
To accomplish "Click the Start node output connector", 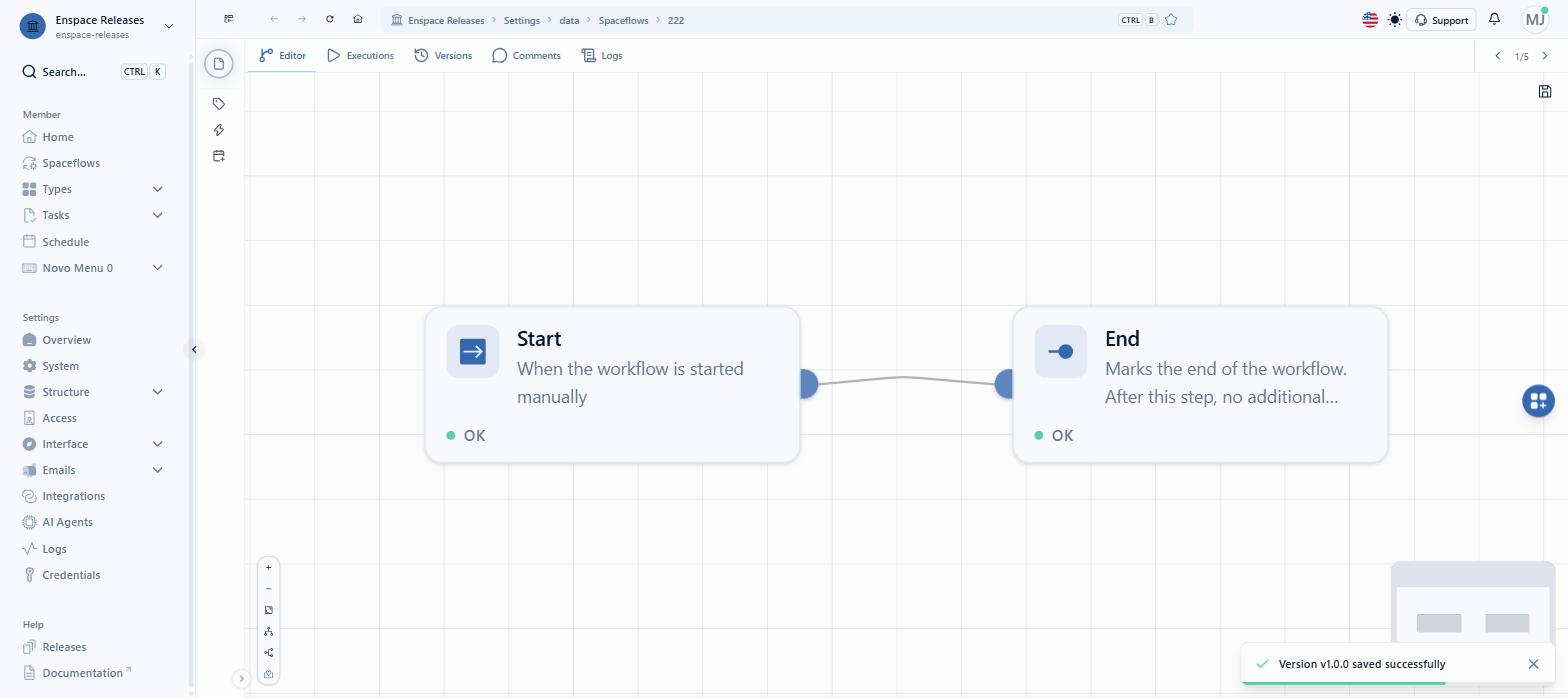I will (807, 384).
